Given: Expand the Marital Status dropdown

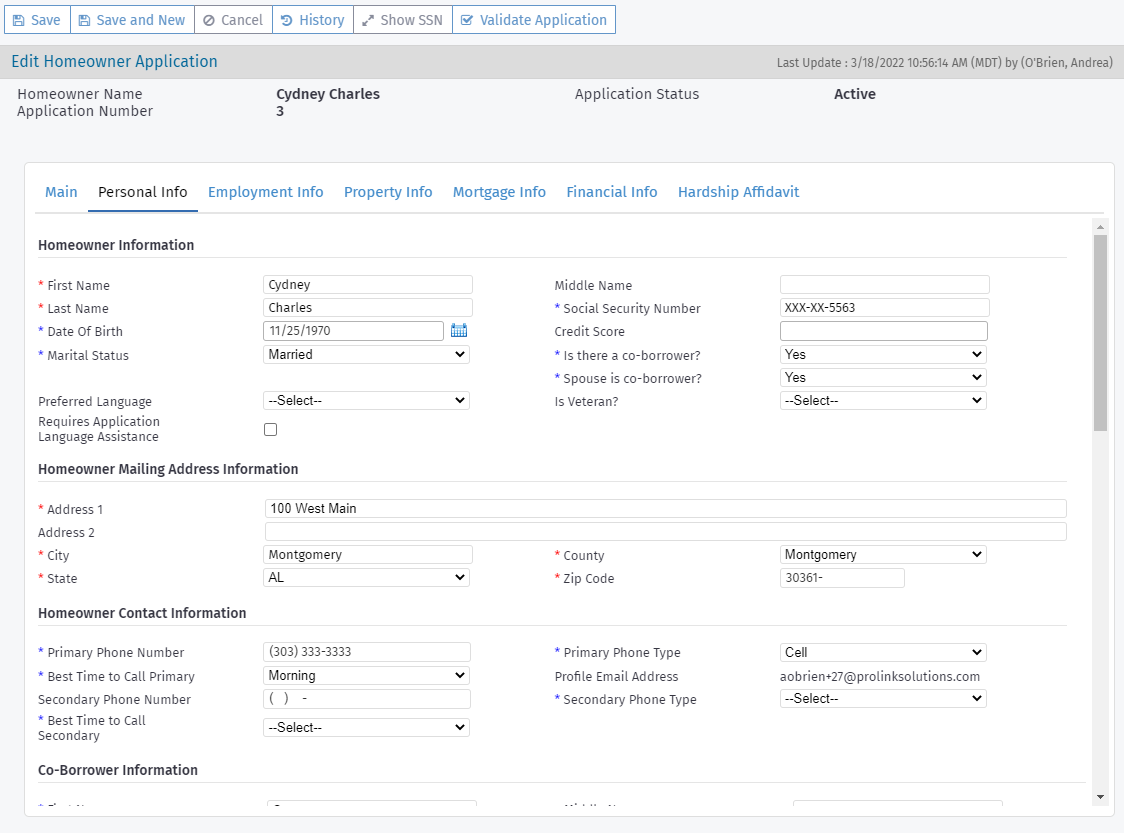Looking at the screenshot, I should tap(366, 354).
